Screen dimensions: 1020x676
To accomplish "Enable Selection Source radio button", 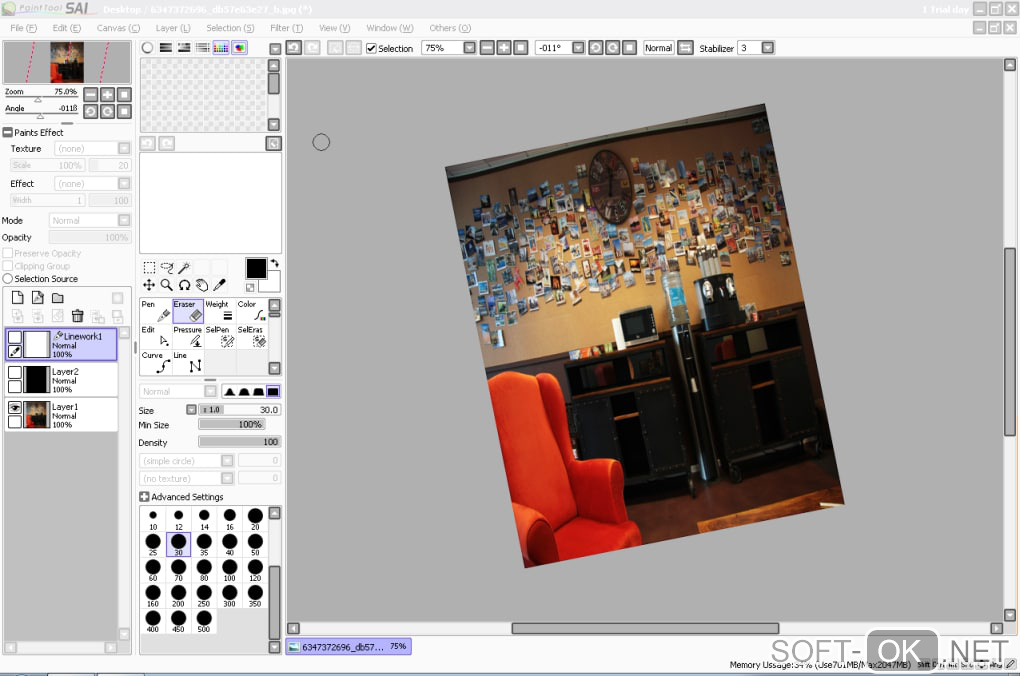I will click(x=8, y=278).
